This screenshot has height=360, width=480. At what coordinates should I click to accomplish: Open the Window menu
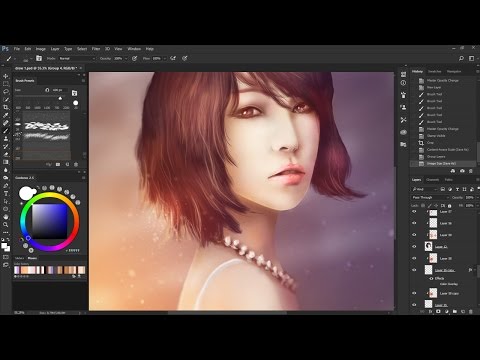click(x=134, y=49)
